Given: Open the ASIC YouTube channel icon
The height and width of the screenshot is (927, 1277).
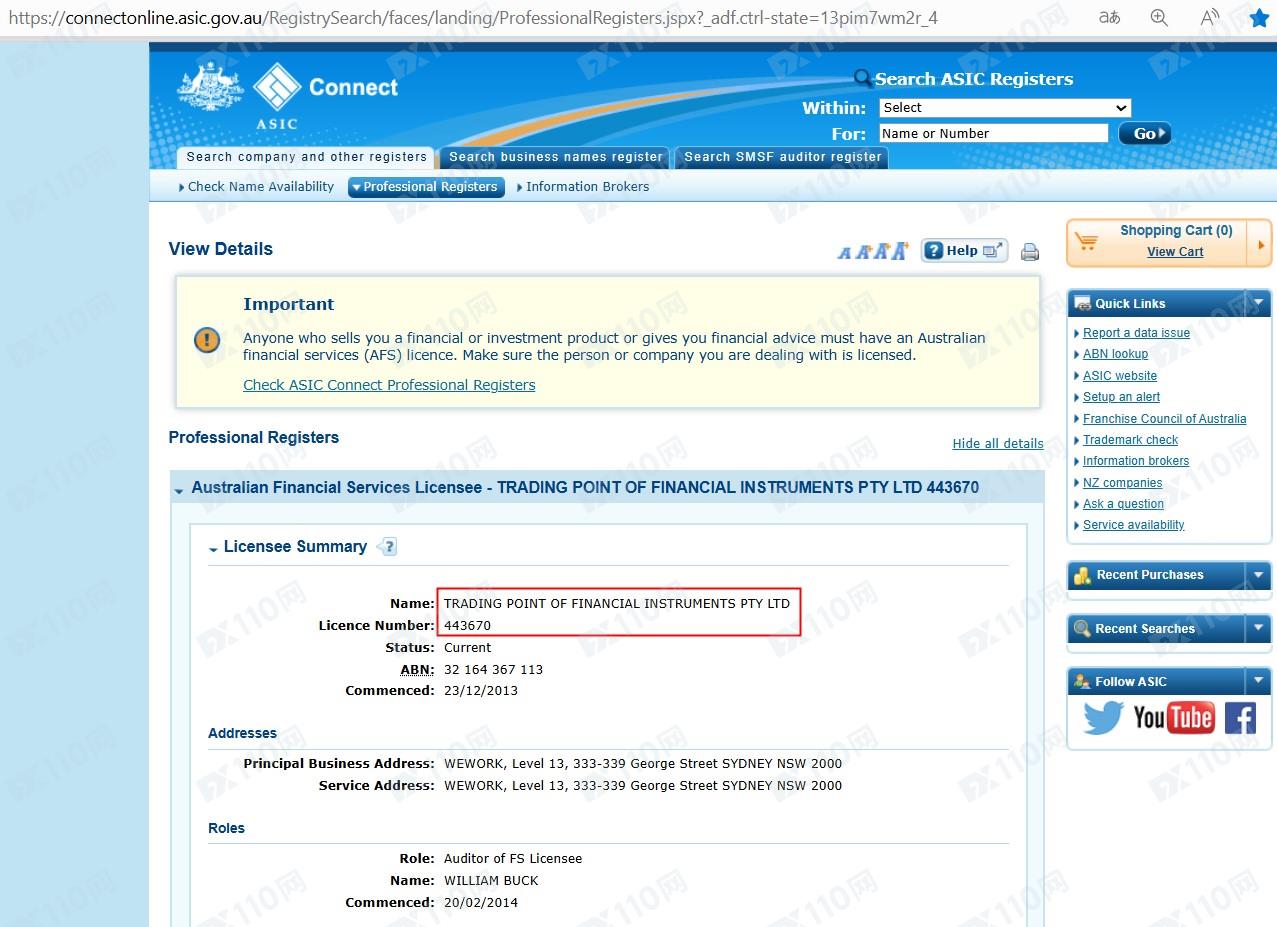Looking at the screenshot, I should (1173, 717).
